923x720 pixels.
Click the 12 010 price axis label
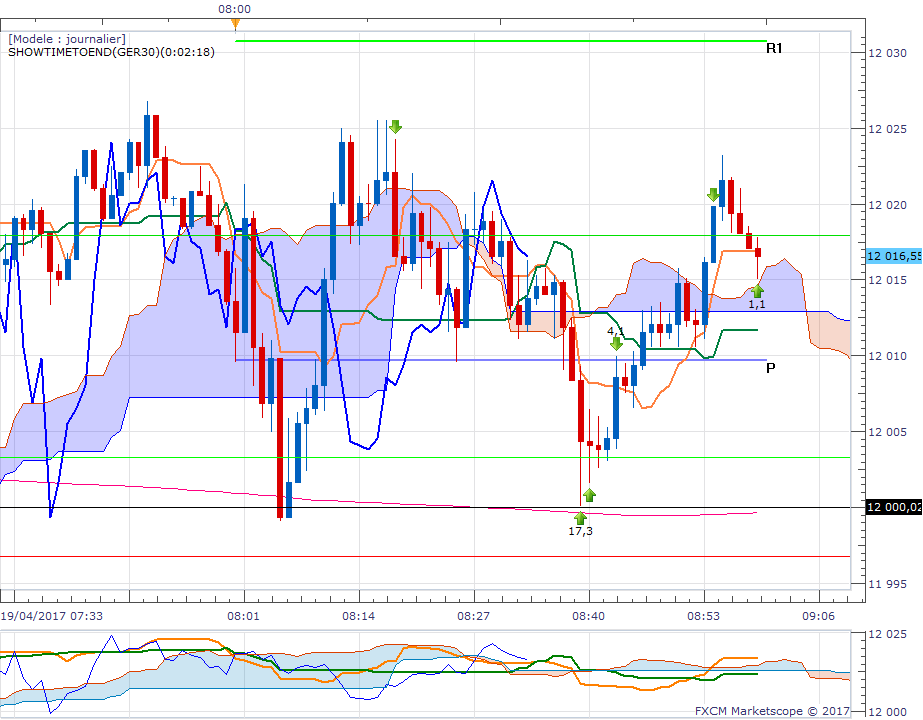888,356
